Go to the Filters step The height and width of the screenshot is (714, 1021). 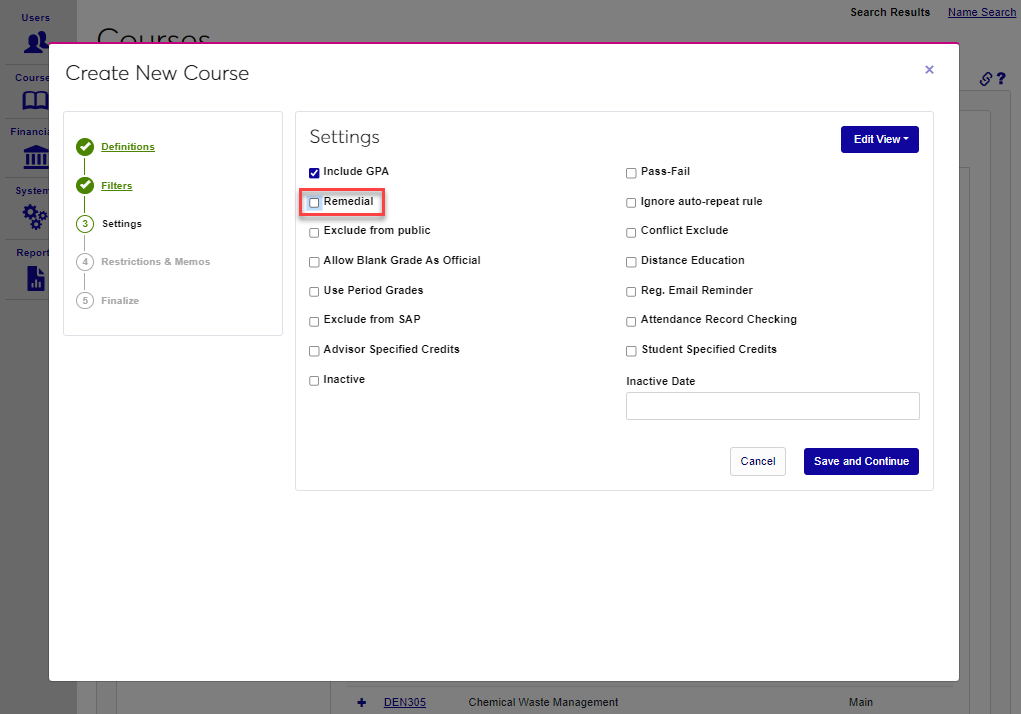(x=117, y=185)
